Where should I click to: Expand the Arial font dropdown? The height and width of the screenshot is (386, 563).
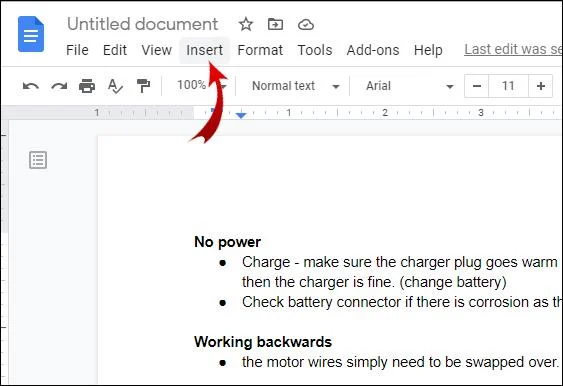tap(409, 86)
